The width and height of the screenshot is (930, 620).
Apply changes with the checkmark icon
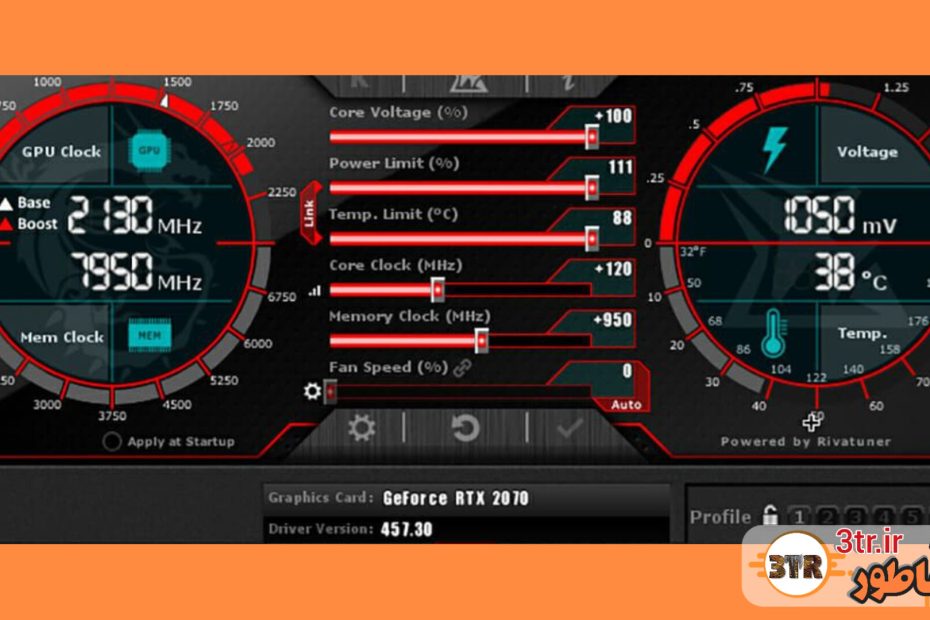570,429
